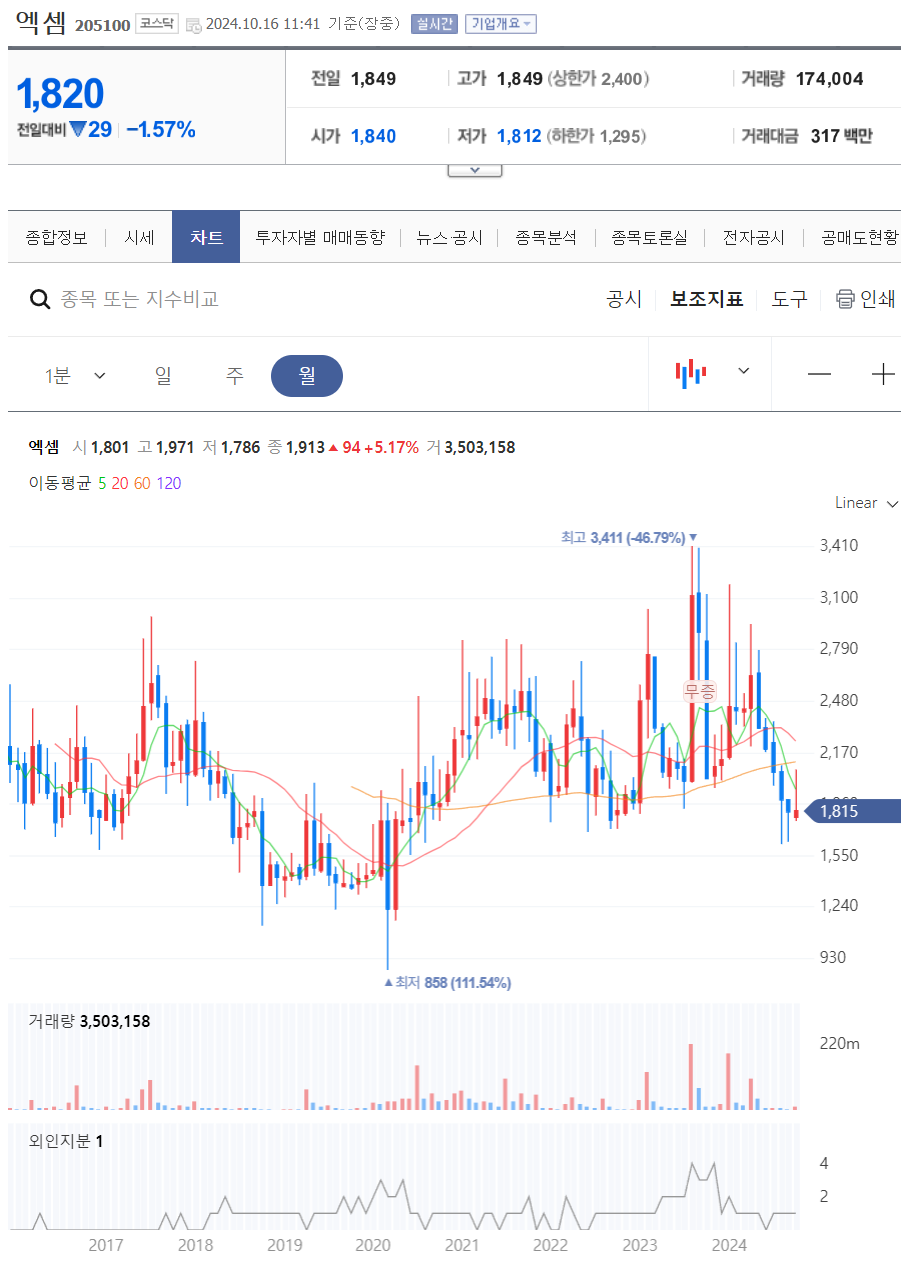This screenshot has height=1281, width=901.
Task: Click the 저가 value 1,812
Action: [519, 136]
